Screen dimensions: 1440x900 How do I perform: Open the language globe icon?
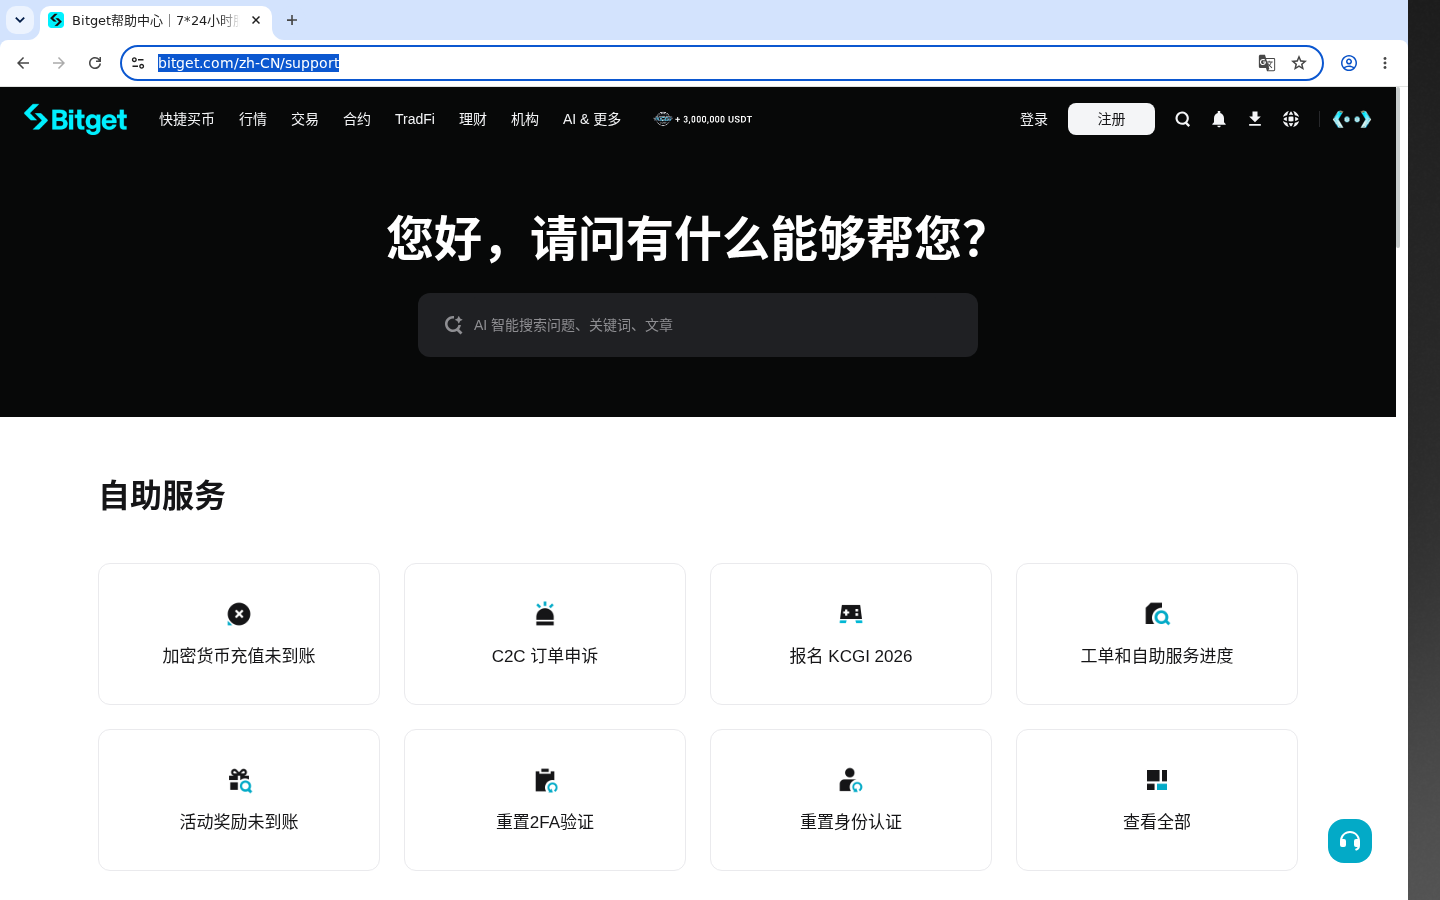click(x=1291, y=119)
